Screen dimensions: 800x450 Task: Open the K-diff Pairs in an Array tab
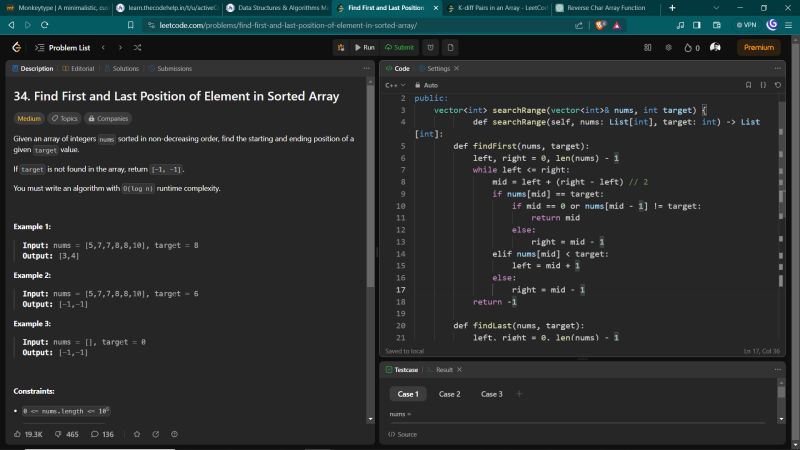(497, 8)
